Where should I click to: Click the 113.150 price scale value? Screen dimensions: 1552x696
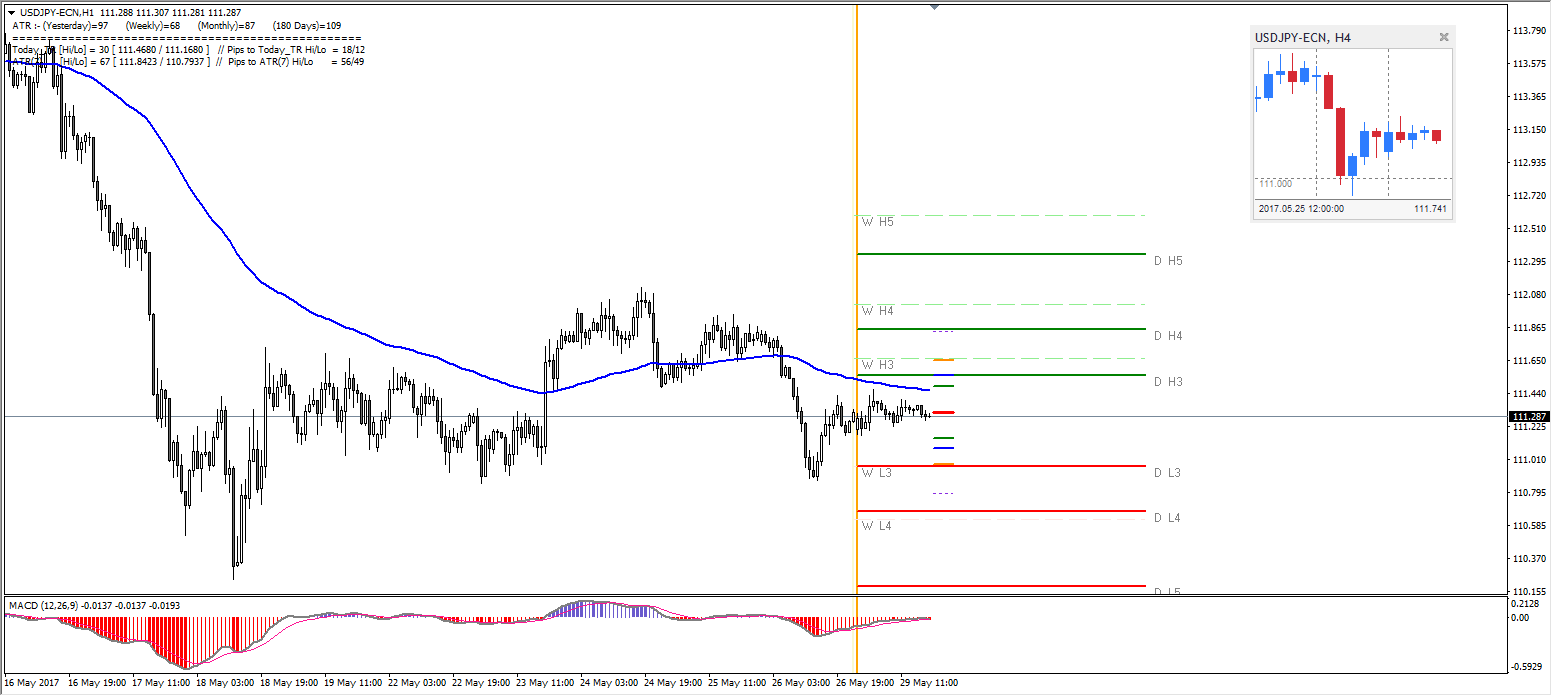1530,130
